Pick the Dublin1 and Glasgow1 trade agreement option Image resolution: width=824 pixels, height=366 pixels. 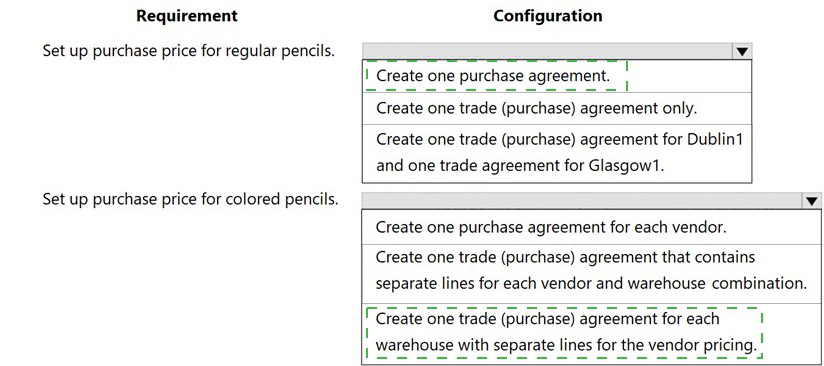point(557,153)
